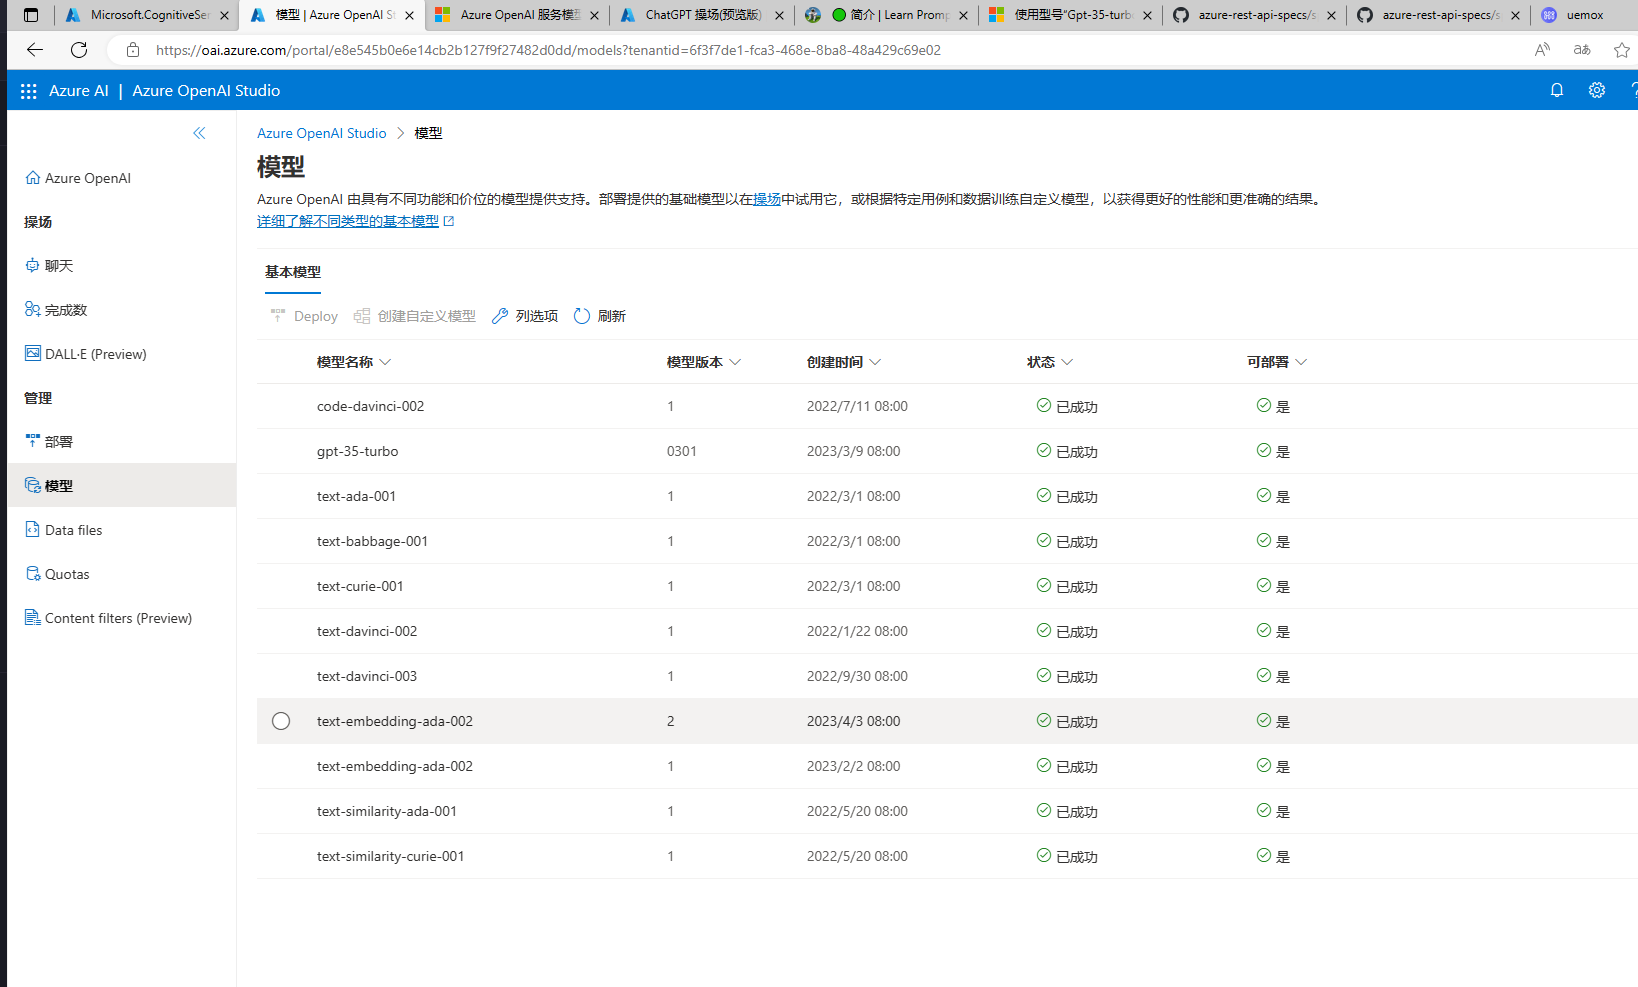
Task: Open the 创建时间 sort dropdown
Action: [x=876, y=362]
